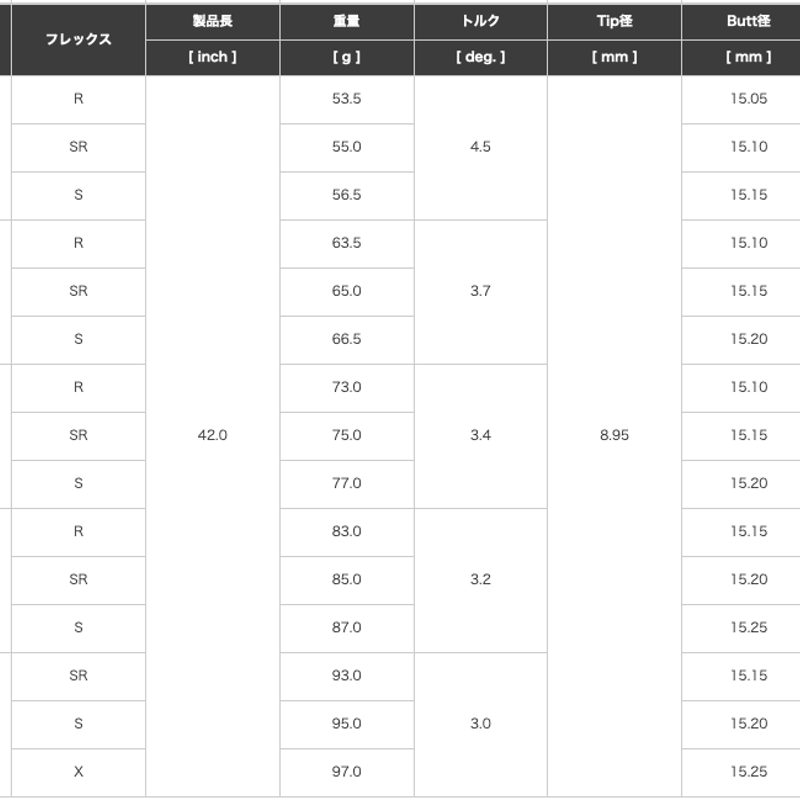Click the 97.0 weight cell
This screenshot has height=800, width=800.
(346, 772)
